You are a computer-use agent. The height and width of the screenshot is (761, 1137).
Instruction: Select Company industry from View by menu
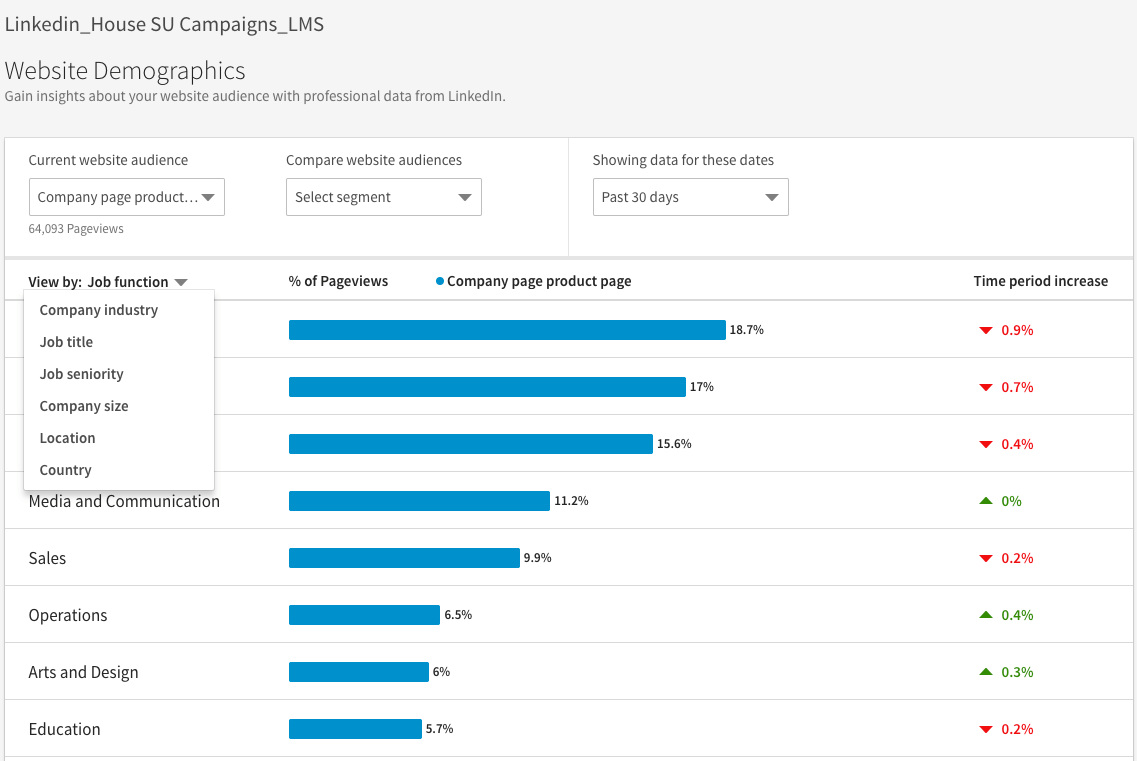(x=99, y=310)
